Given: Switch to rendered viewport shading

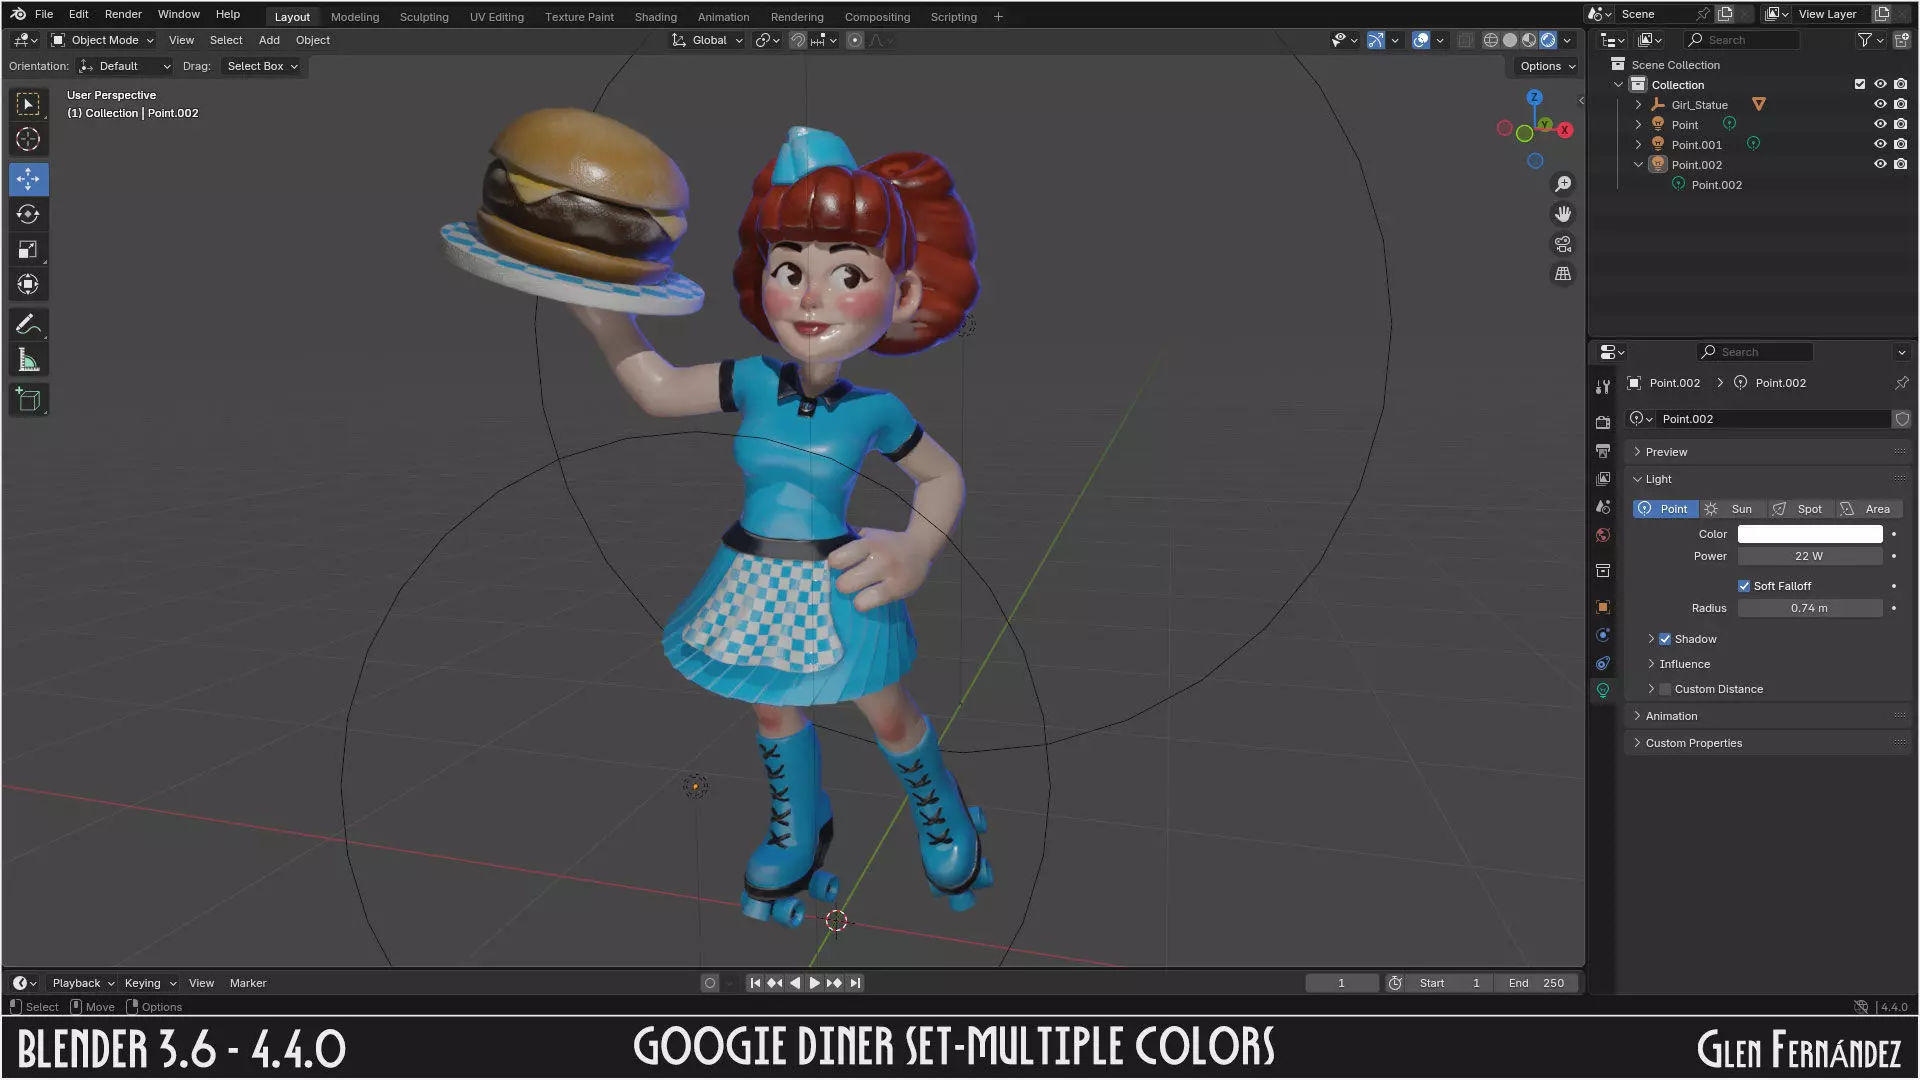Looking at the screenshot, I should 1548,40.
